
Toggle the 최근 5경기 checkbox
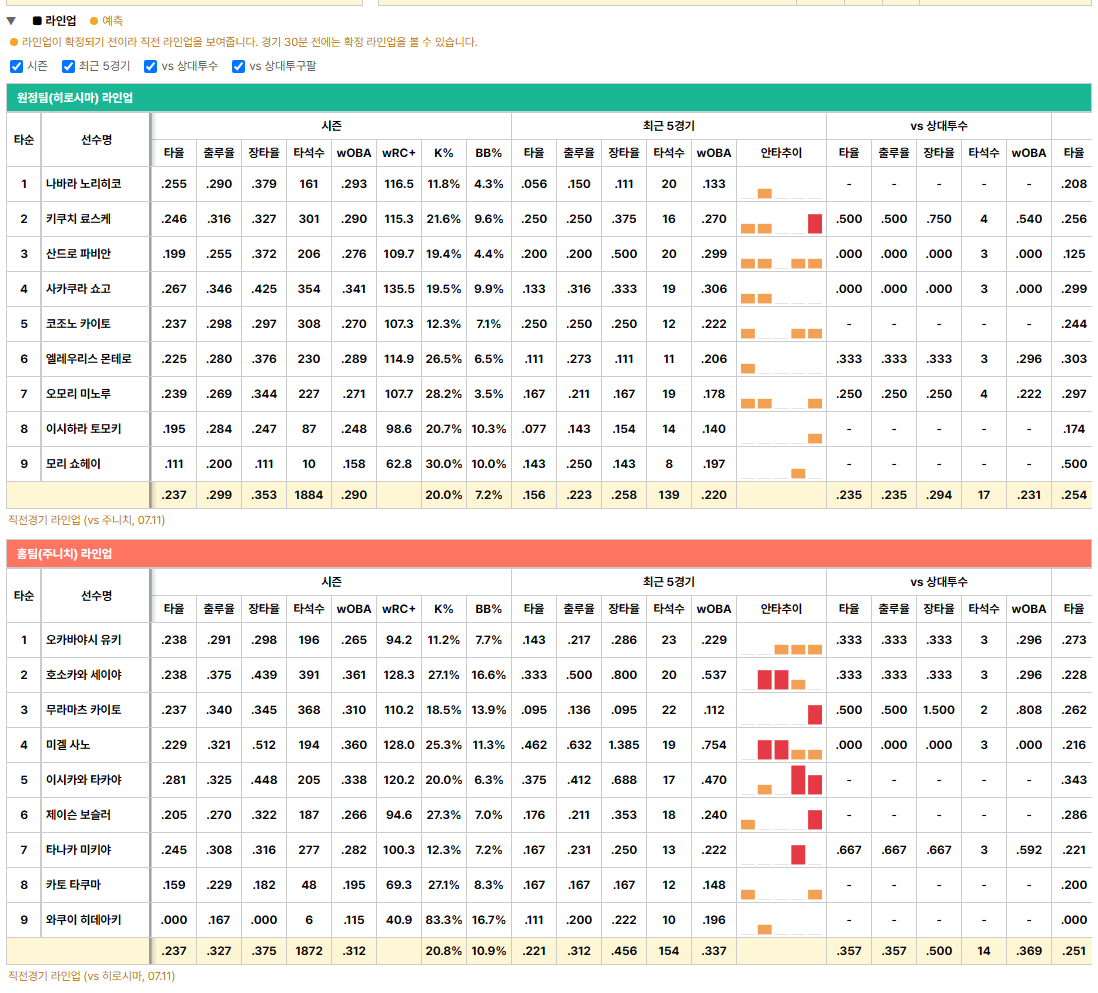tap(69, 67)
